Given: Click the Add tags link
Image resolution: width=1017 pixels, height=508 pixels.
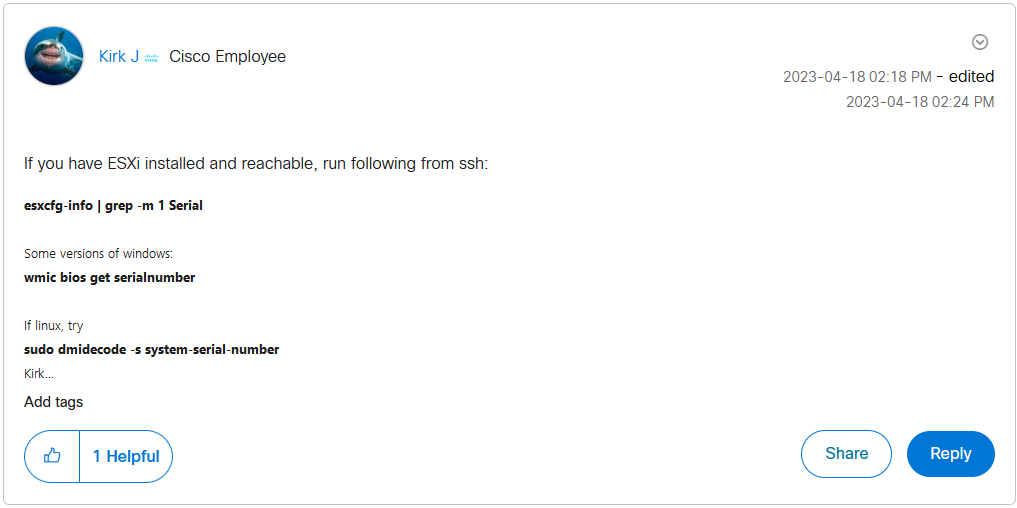Looking at the screenshot, I should (x=54, y=402).
